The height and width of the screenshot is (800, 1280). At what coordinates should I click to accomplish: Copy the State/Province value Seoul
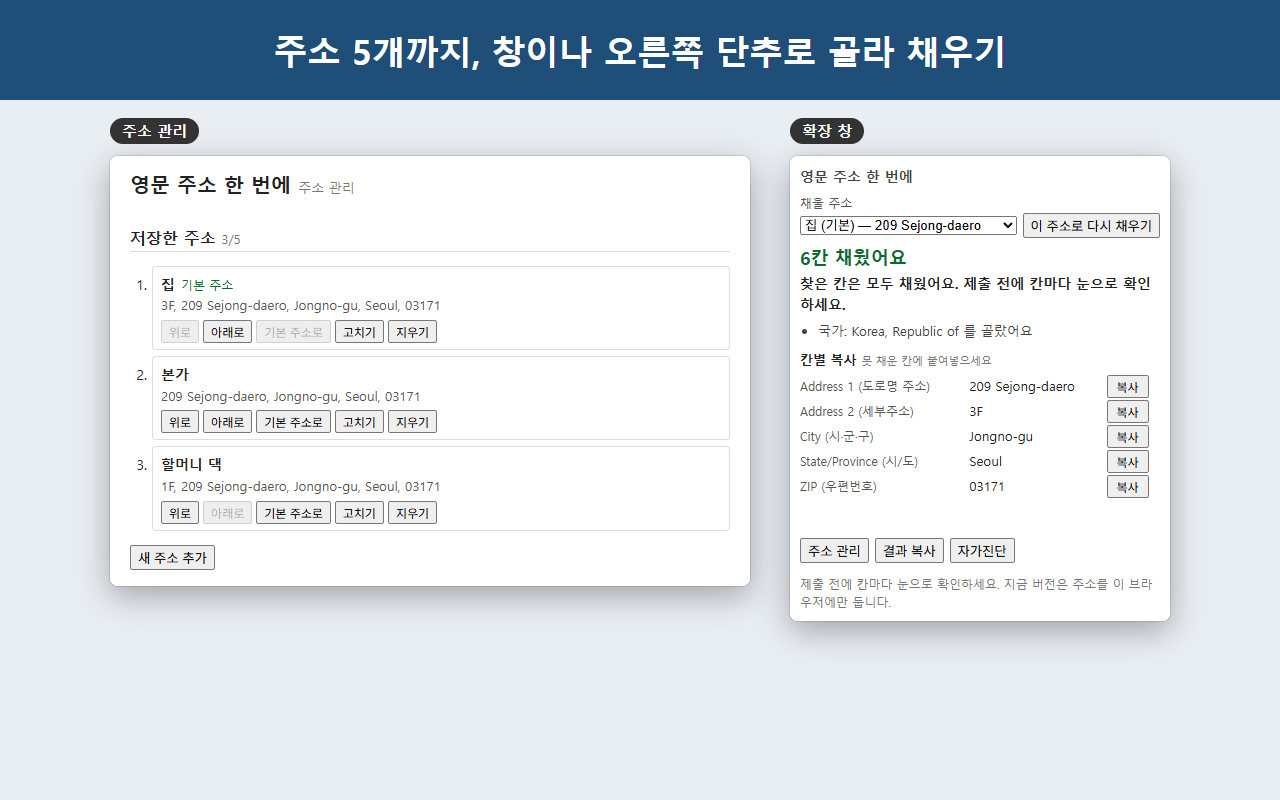point(1127,462)
